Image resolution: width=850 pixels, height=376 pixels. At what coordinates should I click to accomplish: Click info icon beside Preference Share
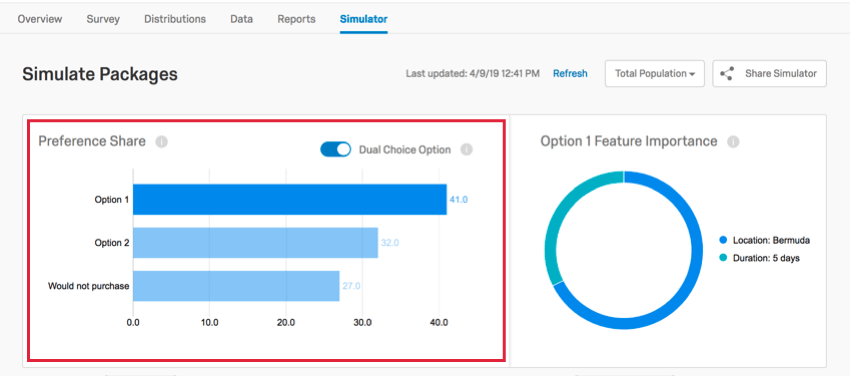pos(162,142)
